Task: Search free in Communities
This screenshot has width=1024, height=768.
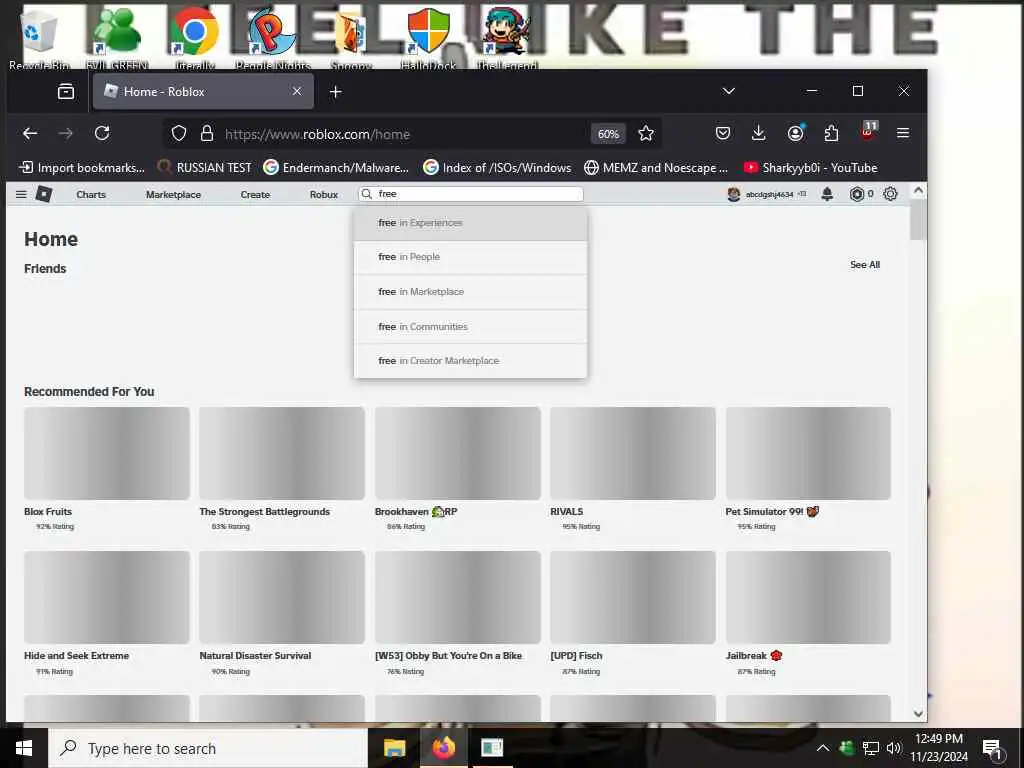Action: click(470, 327)
